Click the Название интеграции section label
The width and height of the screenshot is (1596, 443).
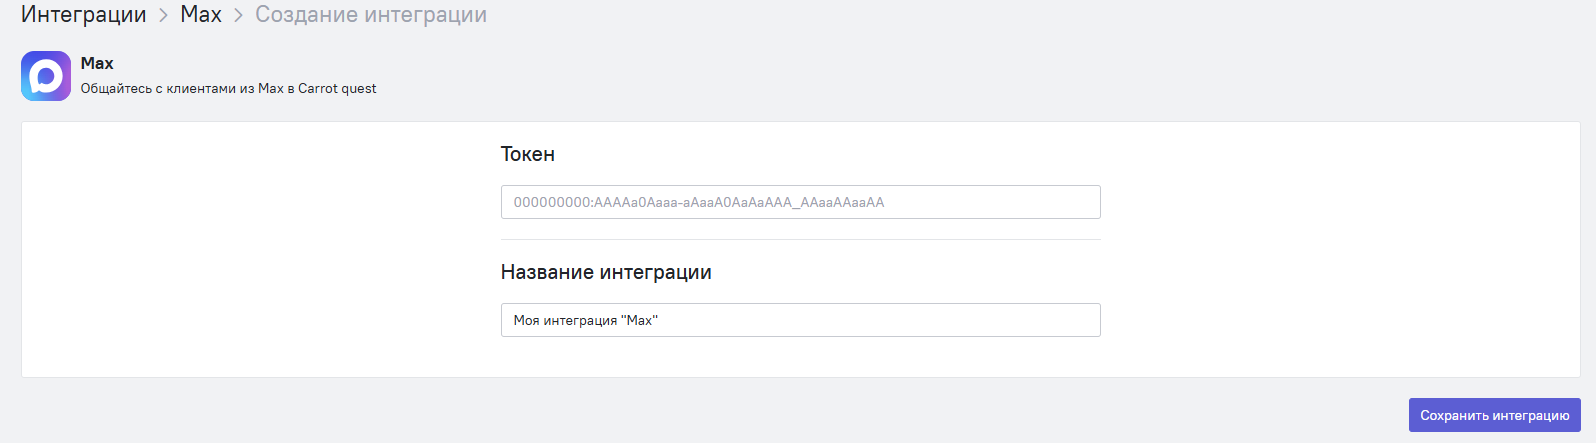[606, 272]
